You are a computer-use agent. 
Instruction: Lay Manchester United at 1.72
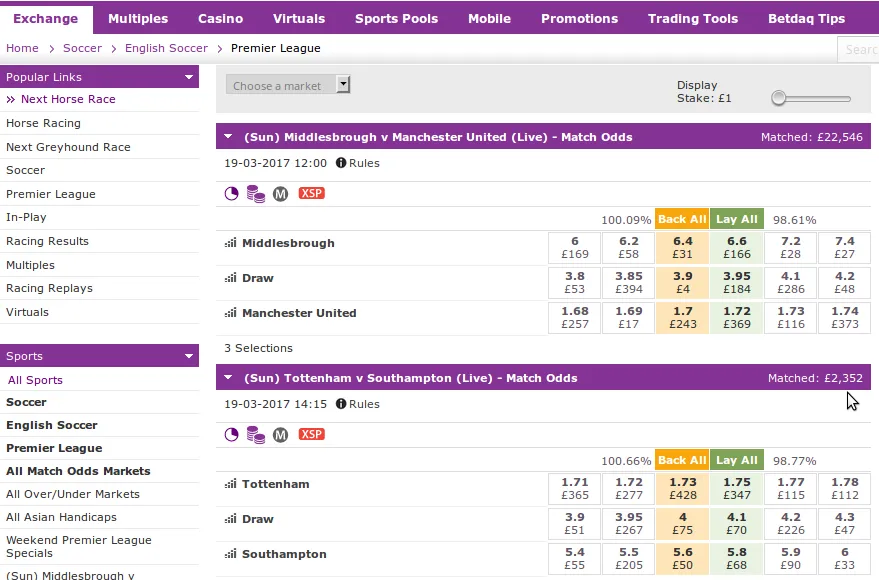[x=737, y=318]
